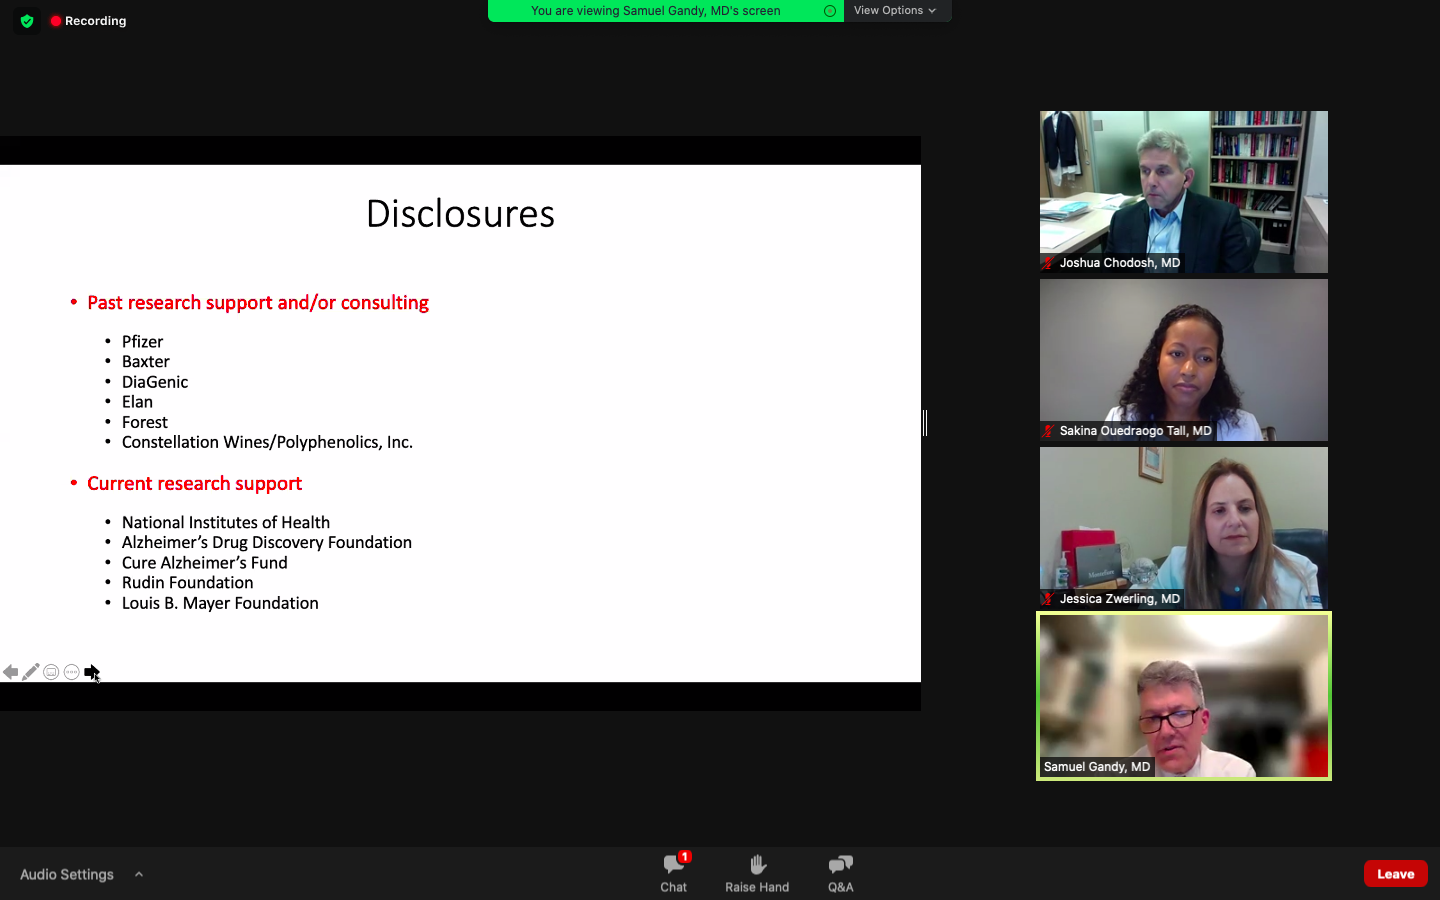This screenshot has width=1440, height=900.
Task: Select Joshua Chodosh, MD video thumbnail
Action: [x=1184, y=192]
